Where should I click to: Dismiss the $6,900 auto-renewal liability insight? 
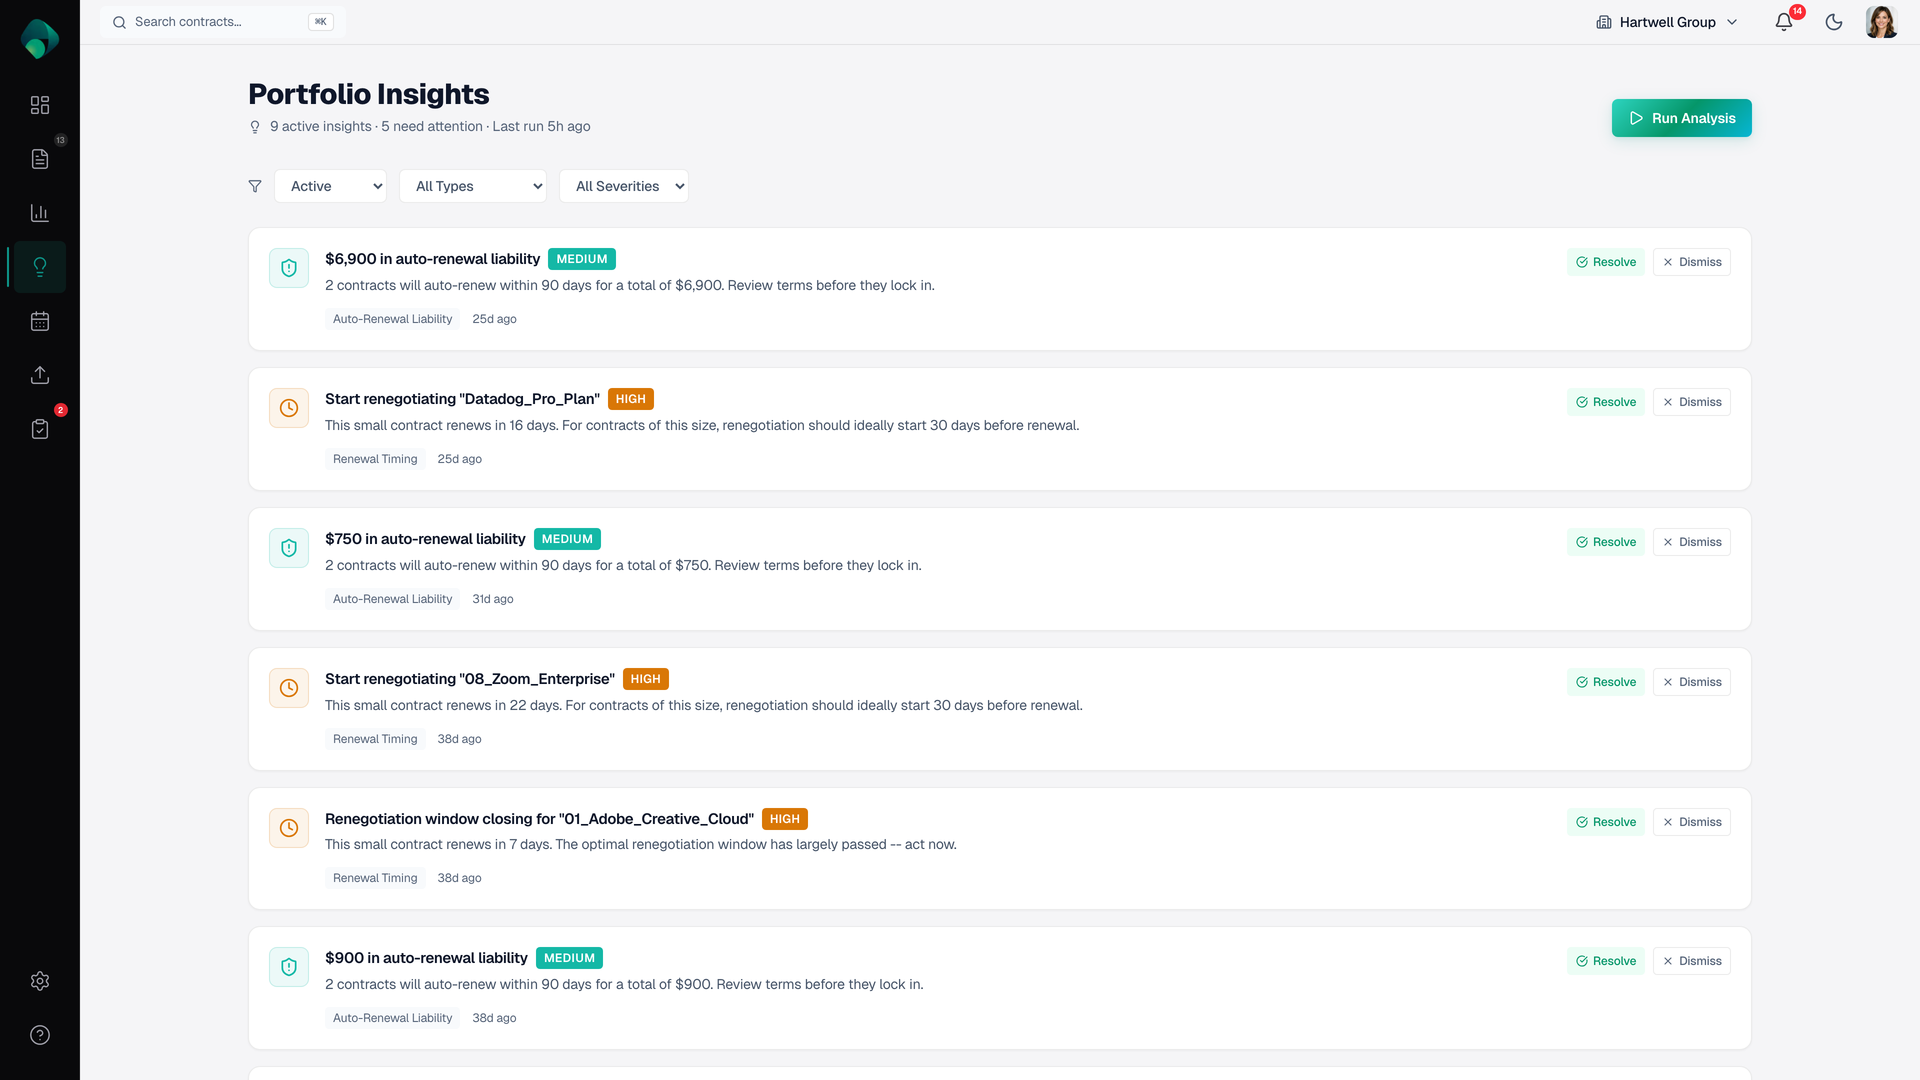tap(1691, 262)
